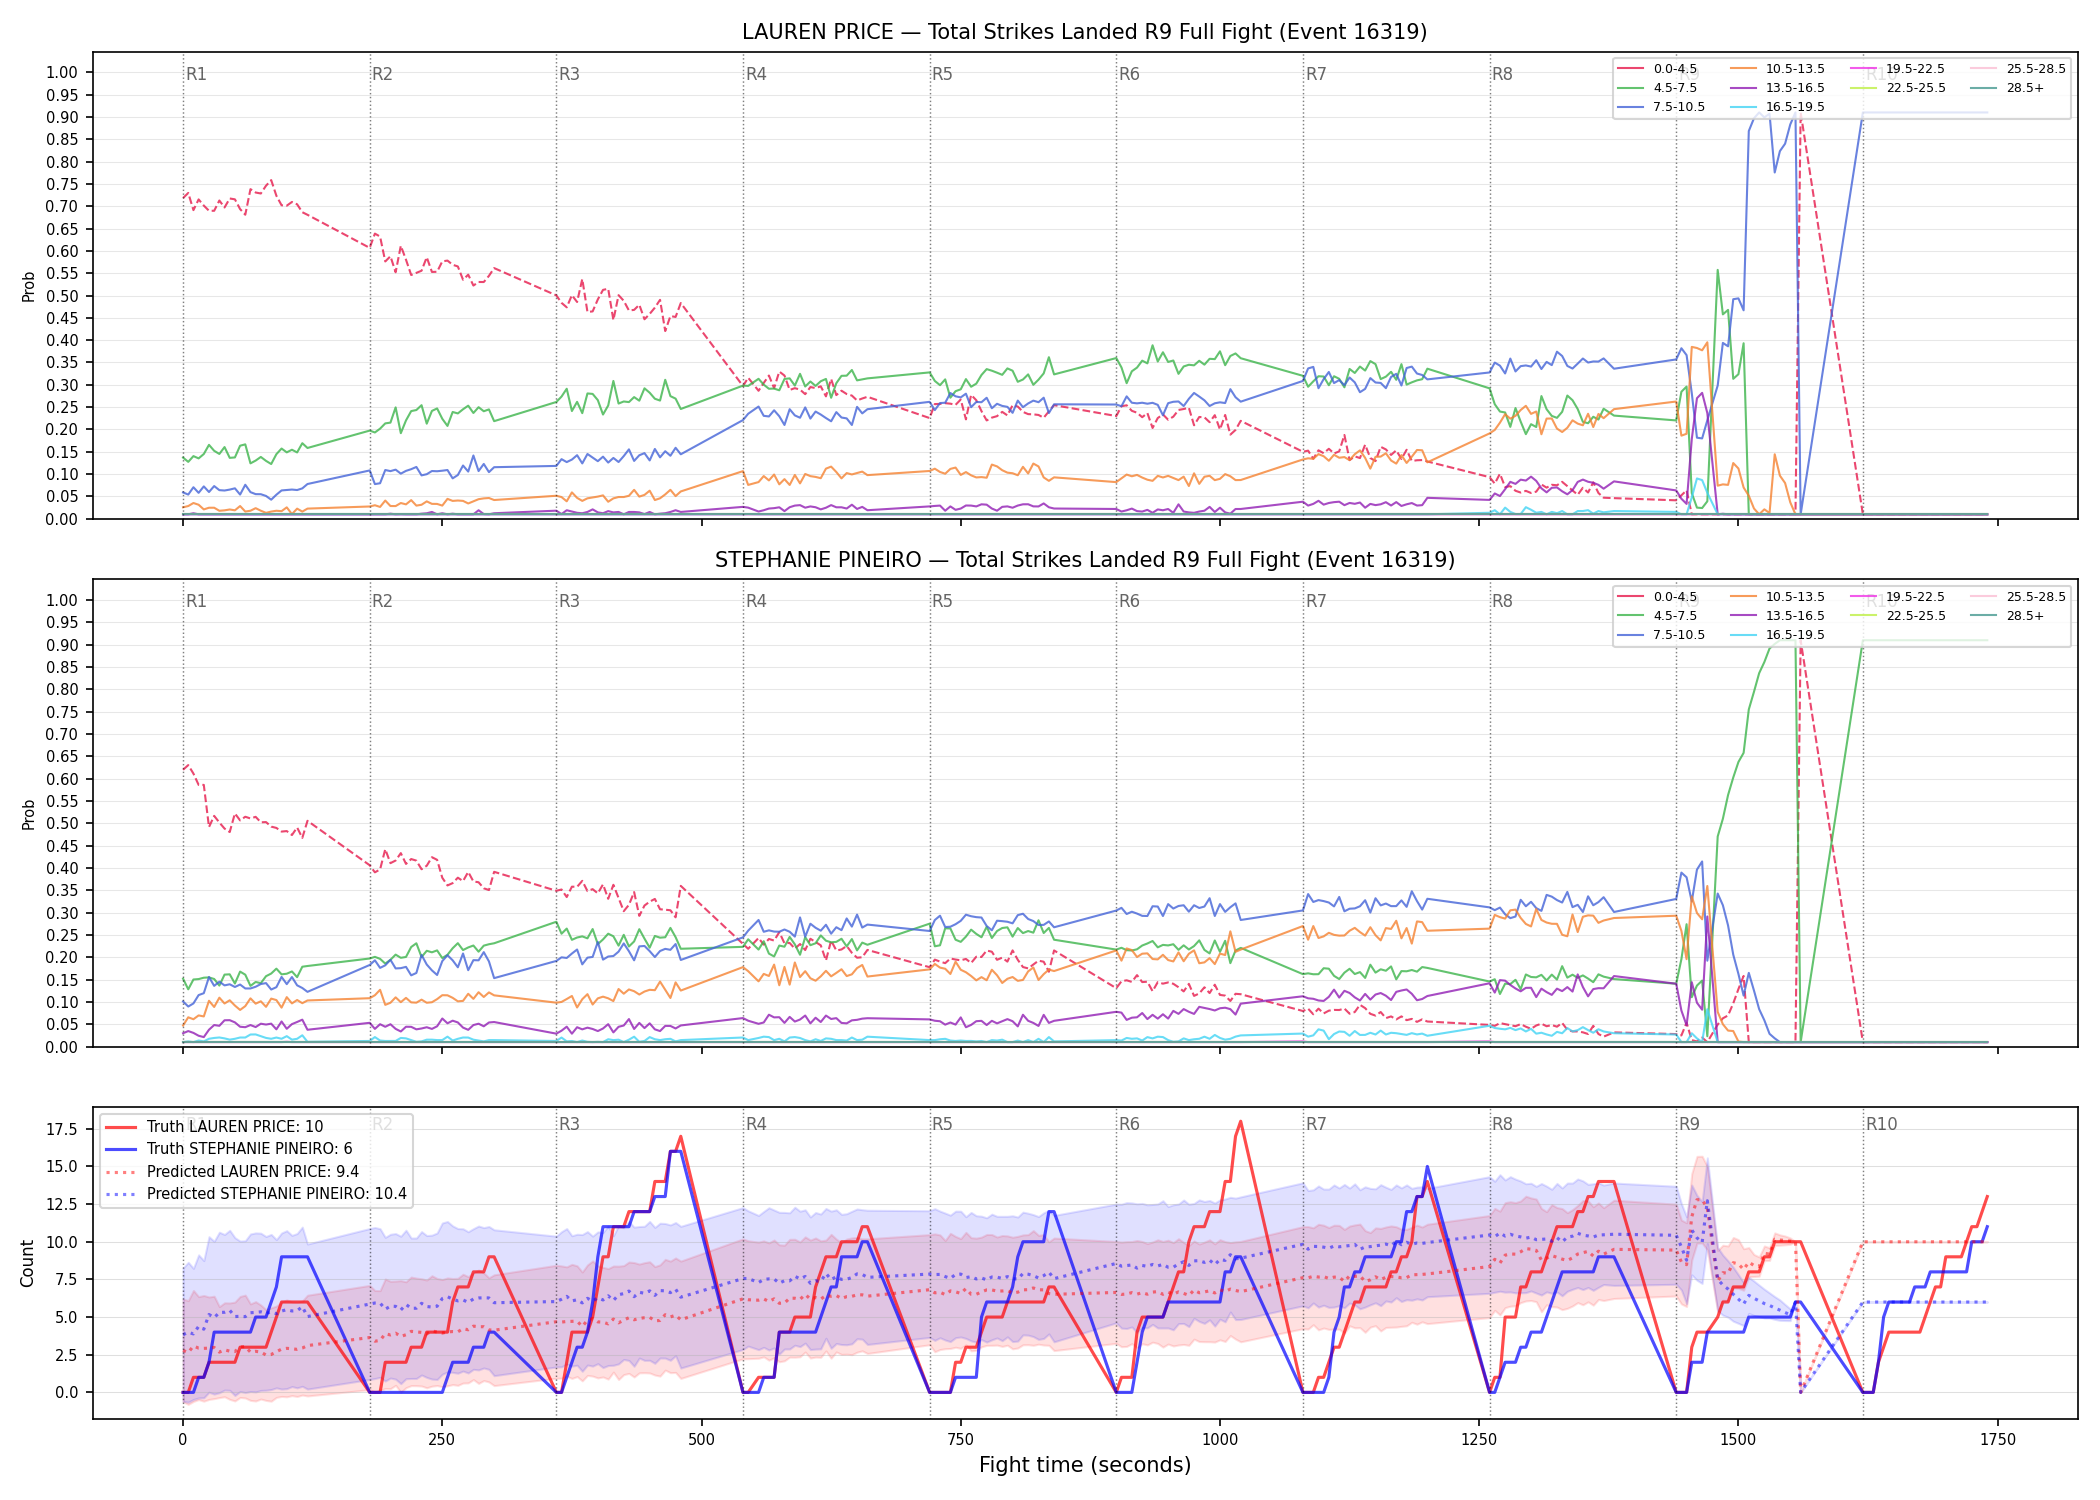This screenshot has height=1500, width=2100.
Task: Click the '250' x-axis tick label
Action: 441,1440
